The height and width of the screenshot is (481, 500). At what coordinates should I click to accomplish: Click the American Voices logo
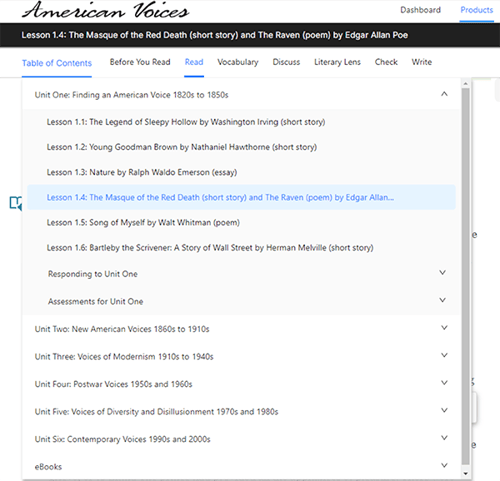105,10
